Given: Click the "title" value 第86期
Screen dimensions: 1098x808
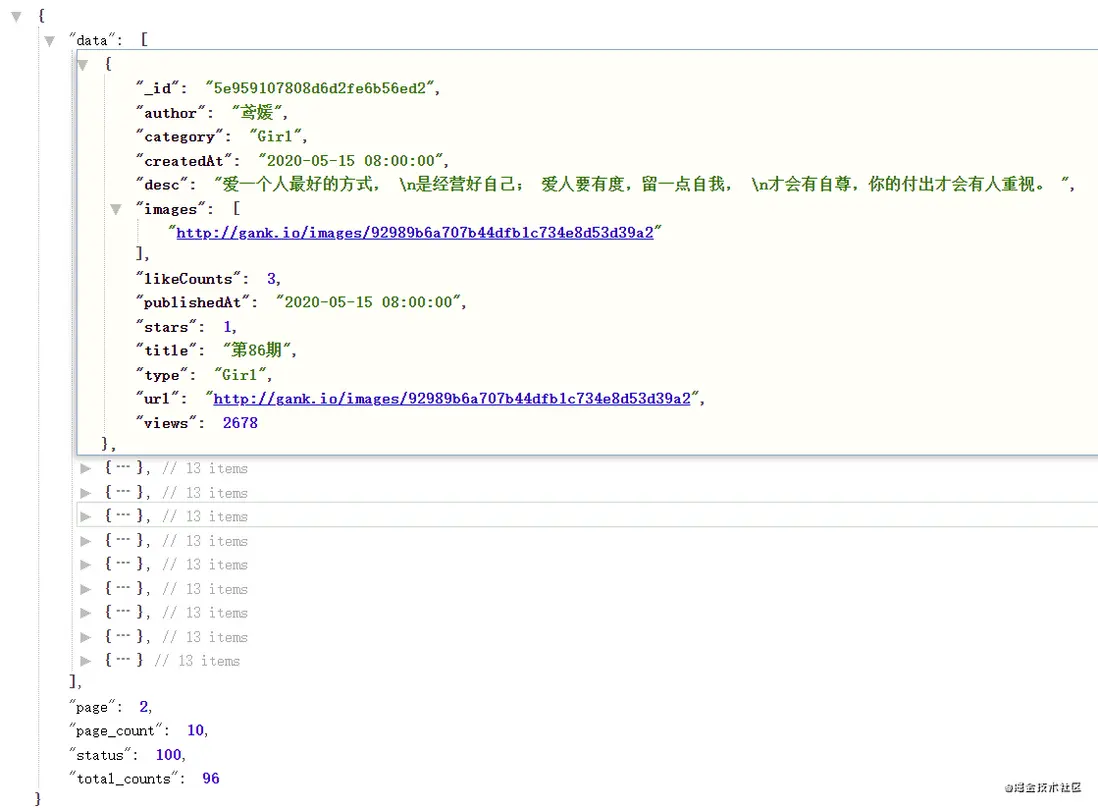Looking at the screenshot, I should 257,350.
